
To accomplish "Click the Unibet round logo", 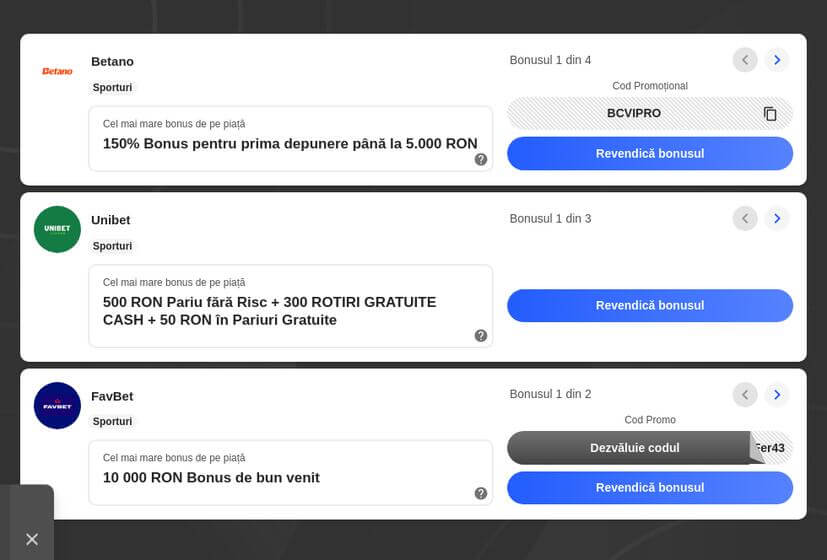I will pos(57,229).
